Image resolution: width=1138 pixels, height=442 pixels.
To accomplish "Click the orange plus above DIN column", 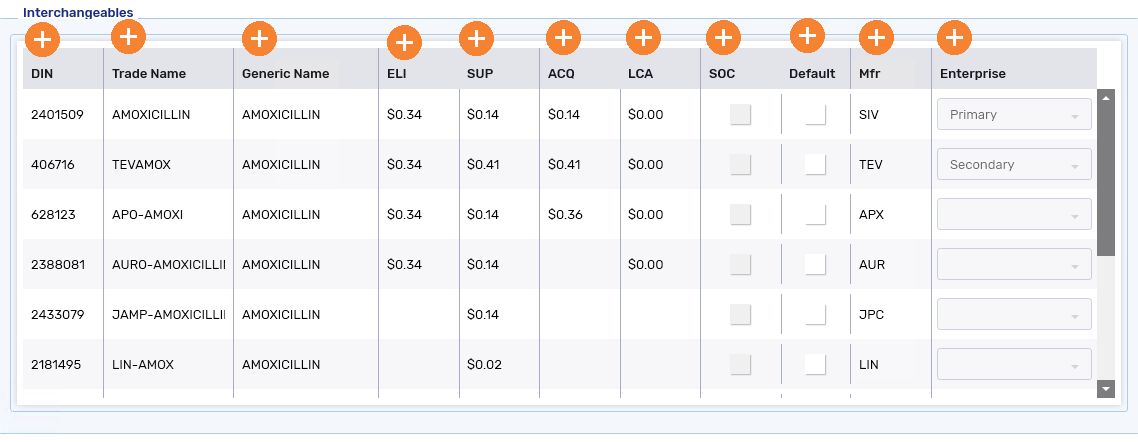I will (x=43, y=39).
